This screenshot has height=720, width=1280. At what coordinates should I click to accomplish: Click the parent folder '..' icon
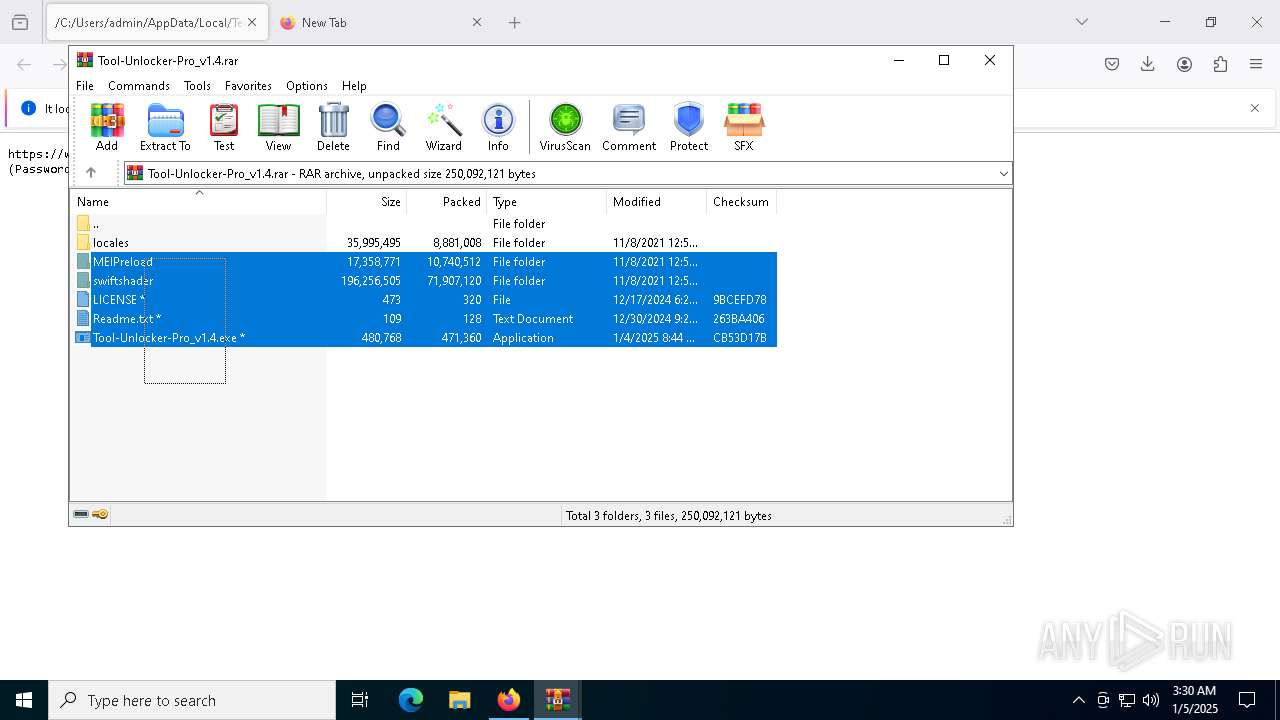[x=83, y=223]
